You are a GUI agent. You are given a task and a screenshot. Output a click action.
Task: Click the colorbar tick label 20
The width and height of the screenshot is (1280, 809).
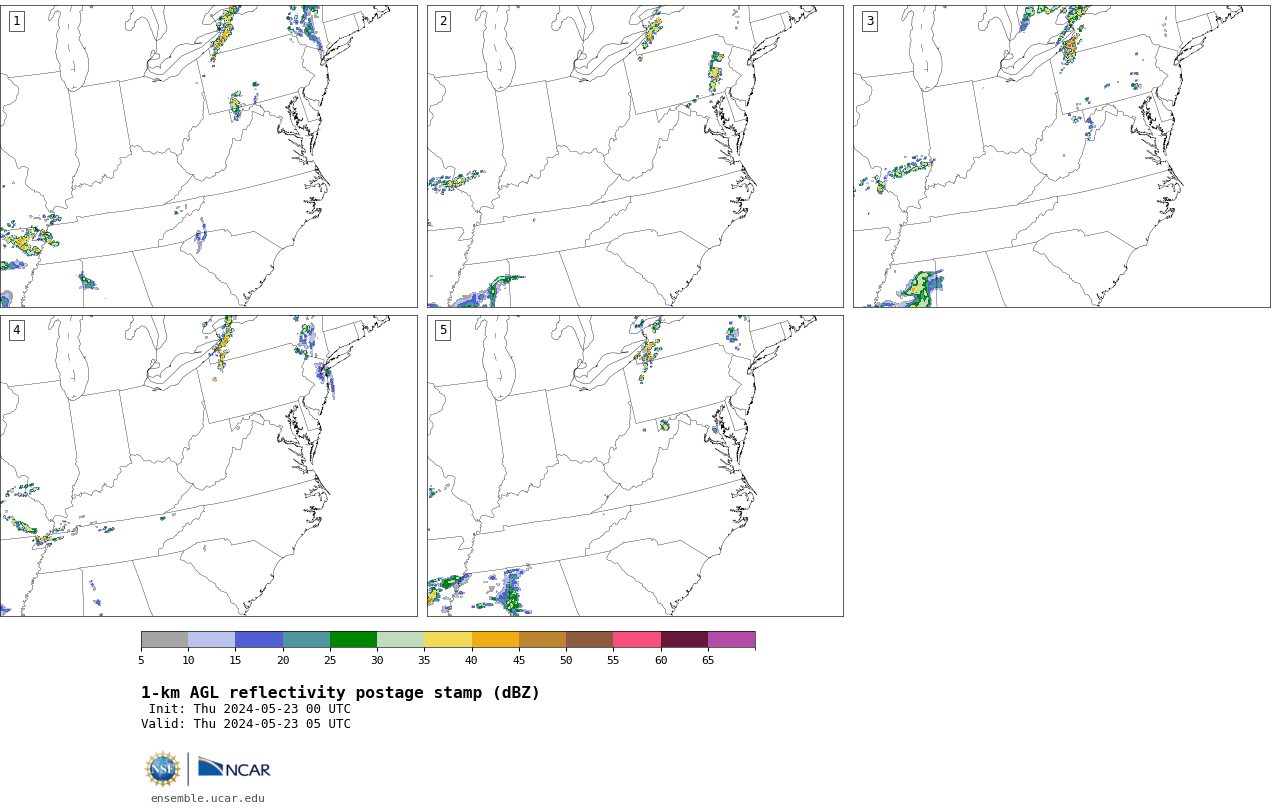click(x=283, y=661)
